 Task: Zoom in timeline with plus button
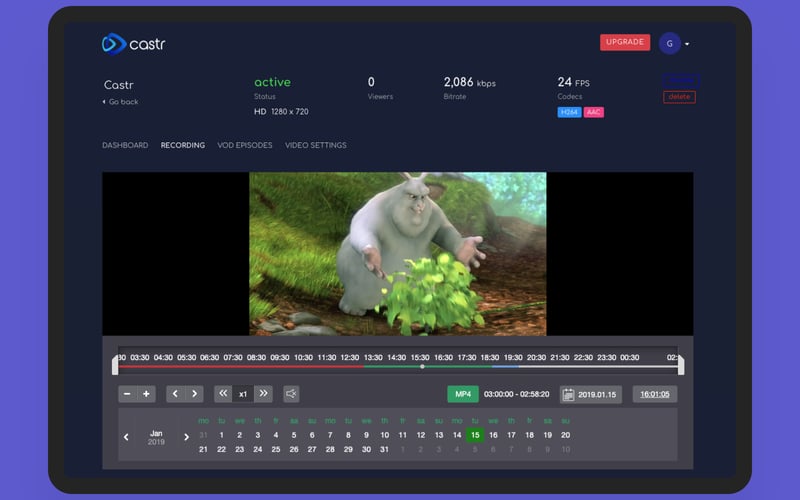146,394
